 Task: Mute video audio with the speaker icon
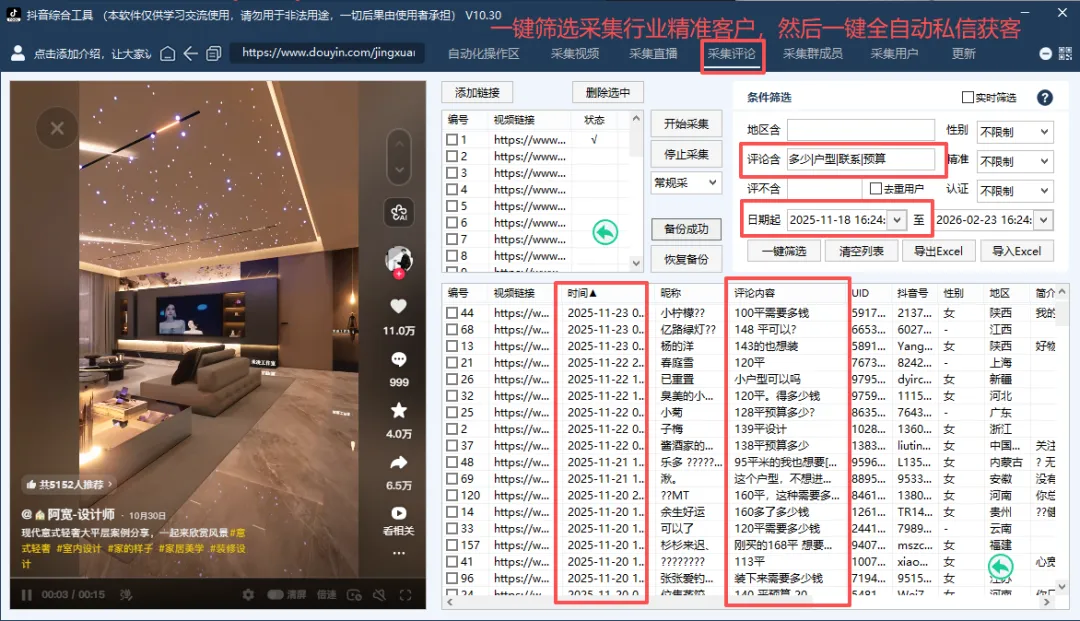[379, 595]
